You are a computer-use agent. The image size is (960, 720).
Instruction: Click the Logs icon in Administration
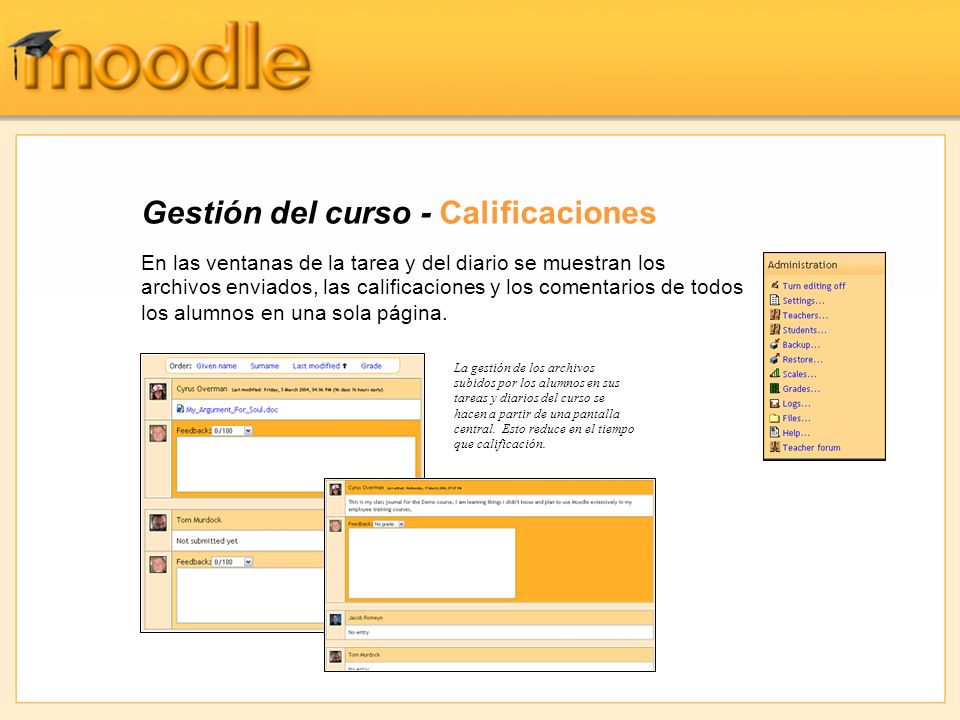(x=774, y=403)
